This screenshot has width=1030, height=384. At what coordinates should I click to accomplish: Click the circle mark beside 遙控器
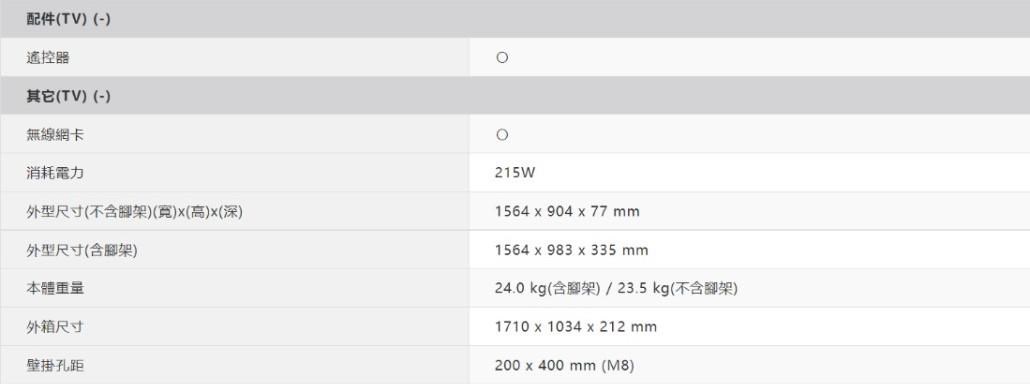click(502, 58)
